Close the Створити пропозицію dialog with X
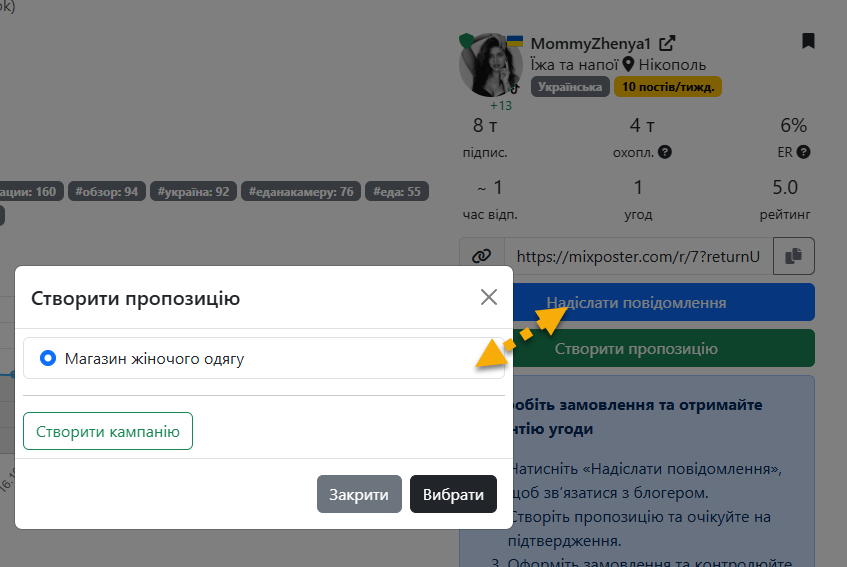Screen dimensions: 847x567 [x=488, y=297]
